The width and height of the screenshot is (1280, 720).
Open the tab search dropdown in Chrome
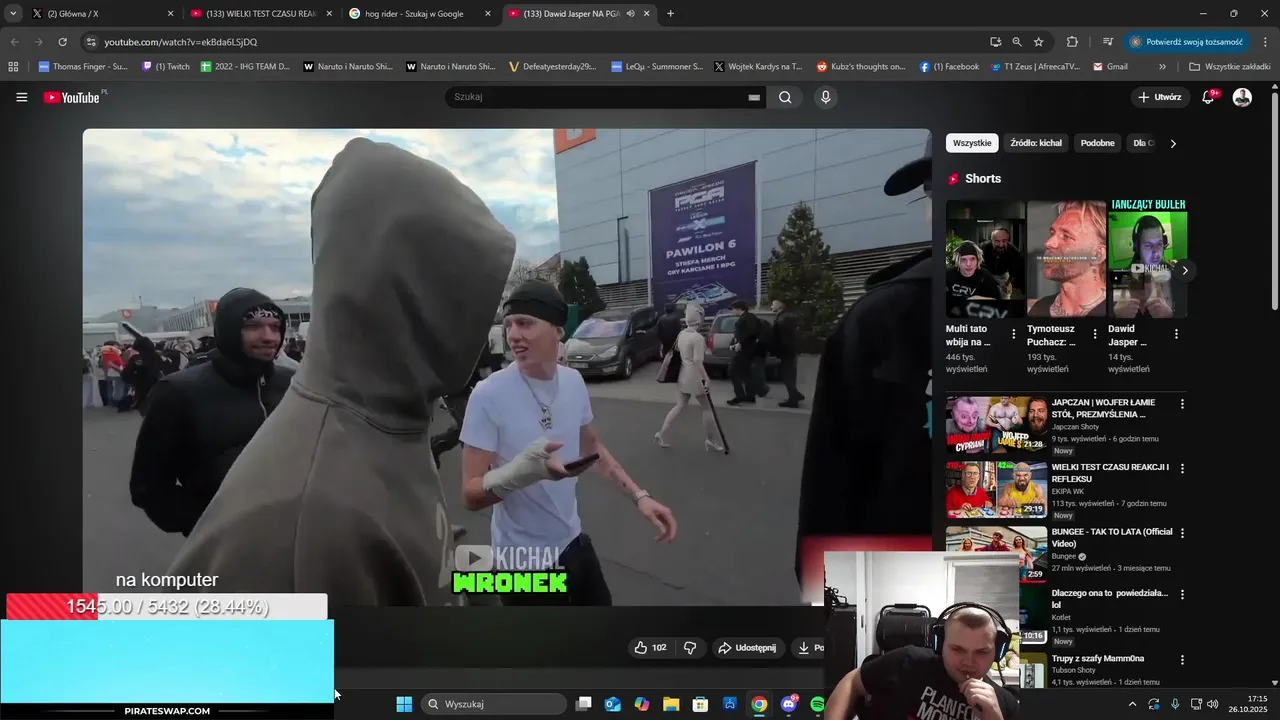tap(13, 14)
